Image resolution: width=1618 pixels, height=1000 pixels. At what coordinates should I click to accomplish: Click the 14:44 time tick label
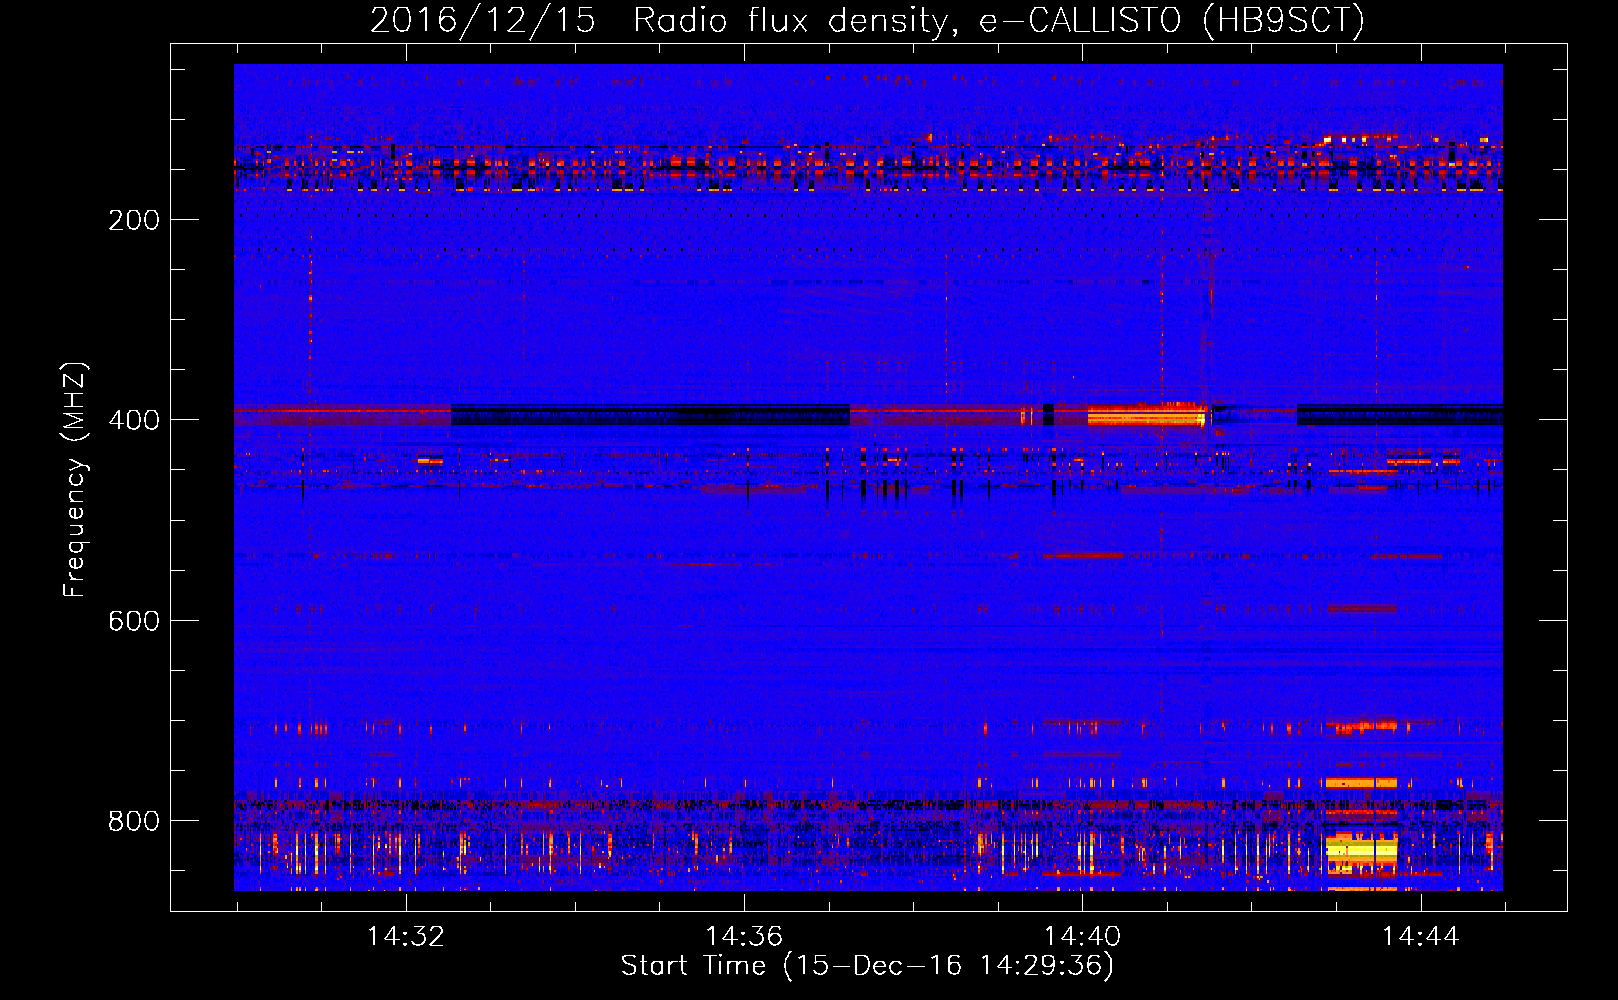click(1420, 937)
